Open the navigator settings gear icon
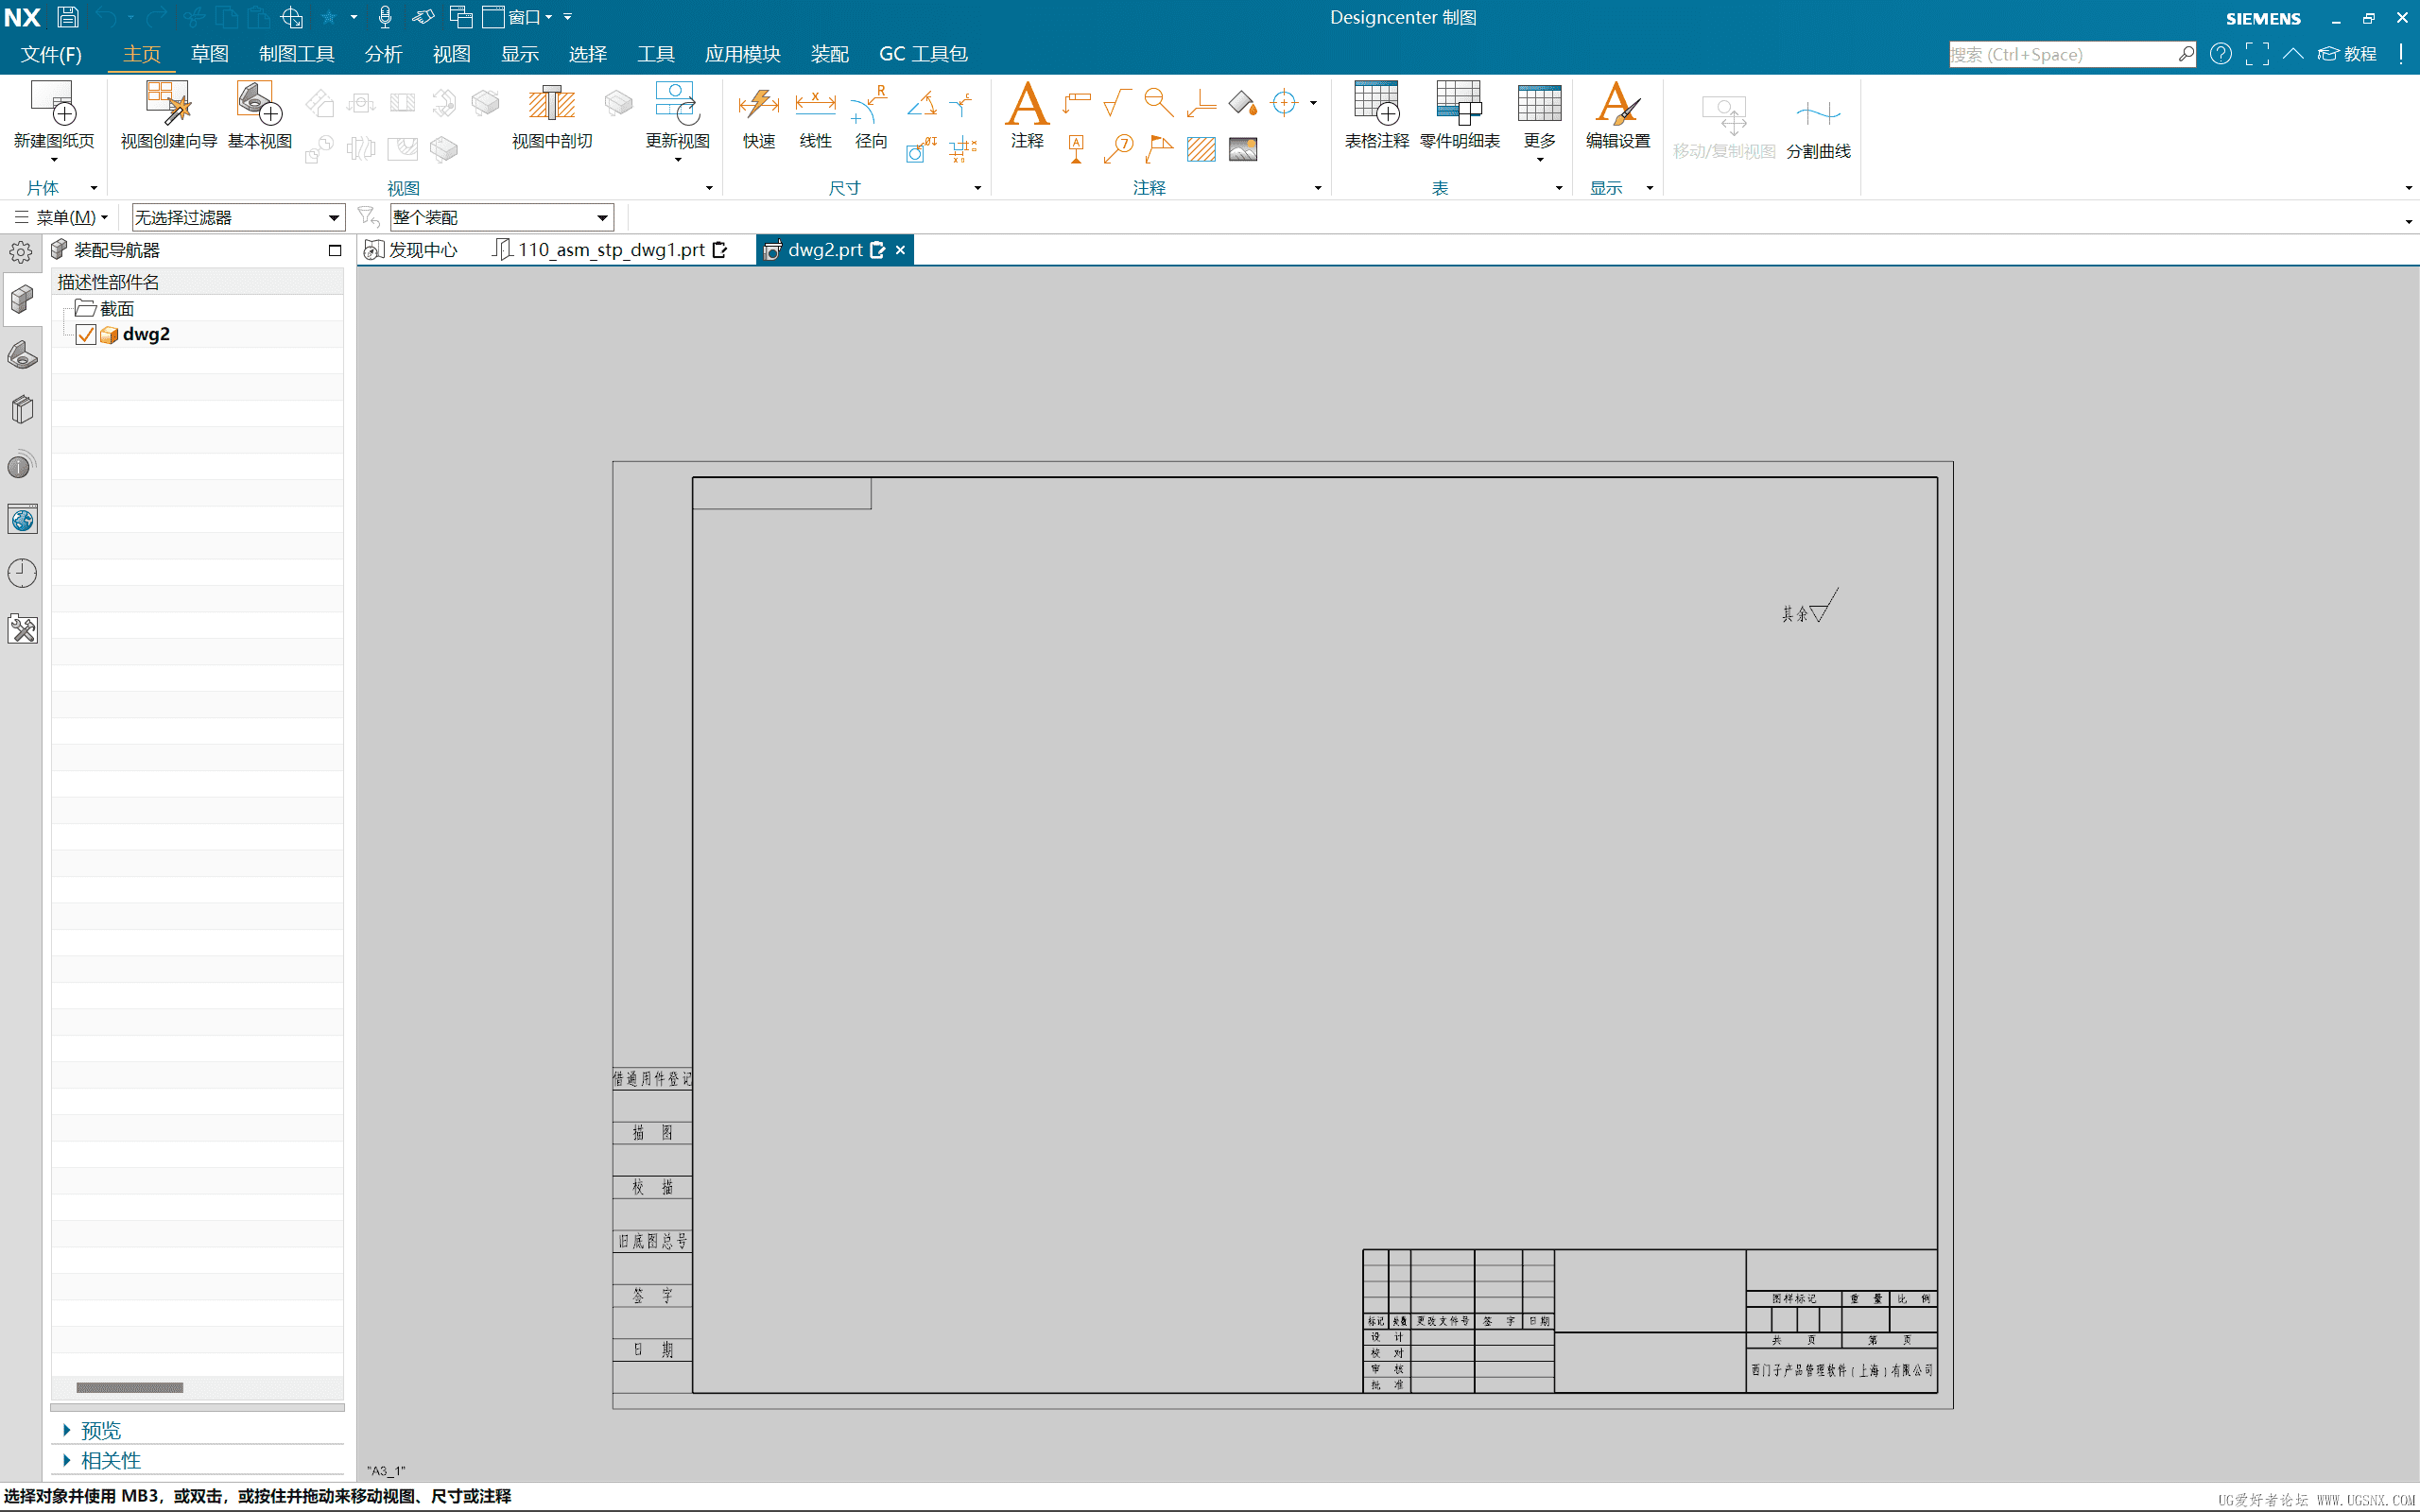This screenshot has width=2420, height=1512. 21,252
